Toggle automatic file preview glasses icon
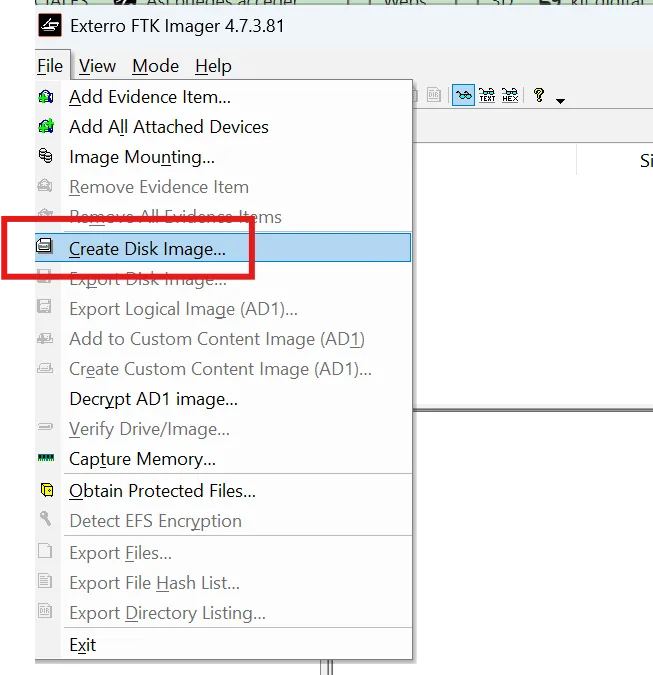Viewport: 653px width, 675px height. click(x=463, y=95)
